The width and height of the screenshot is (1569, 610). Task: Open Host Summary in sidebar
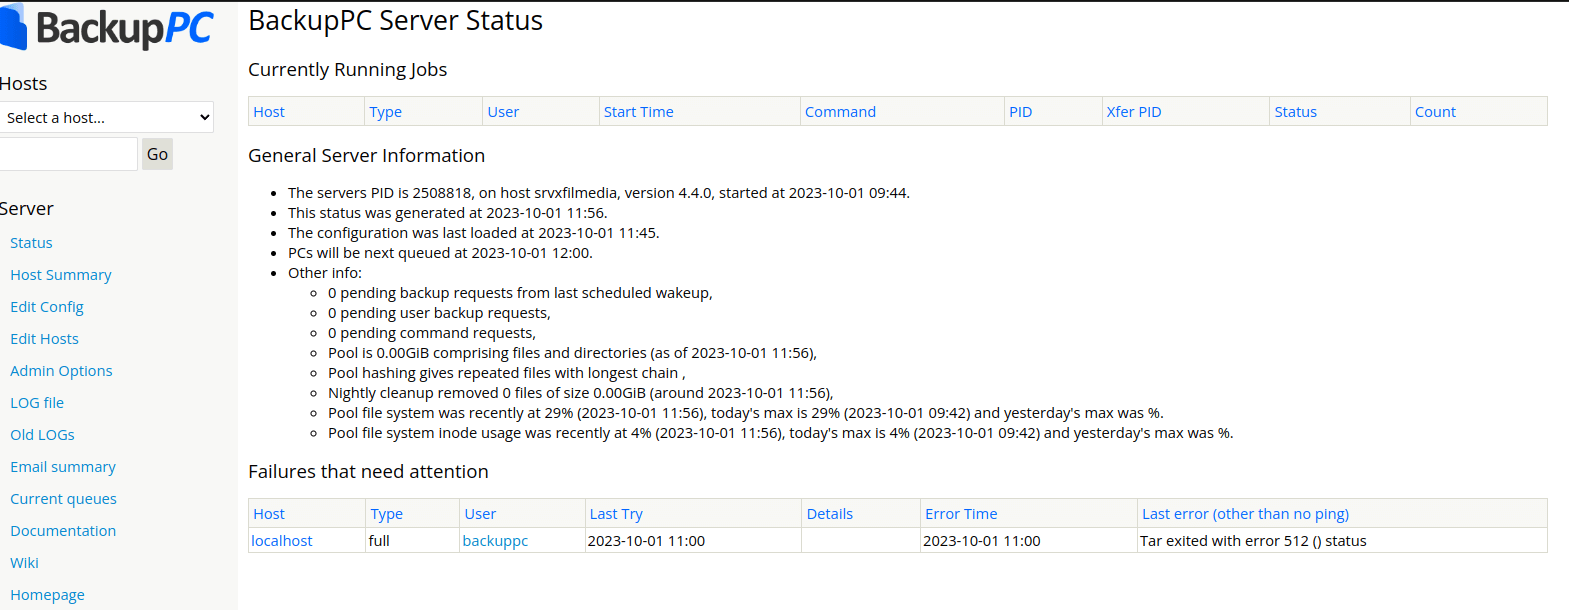pyautogui.click(x=61, y=275)
